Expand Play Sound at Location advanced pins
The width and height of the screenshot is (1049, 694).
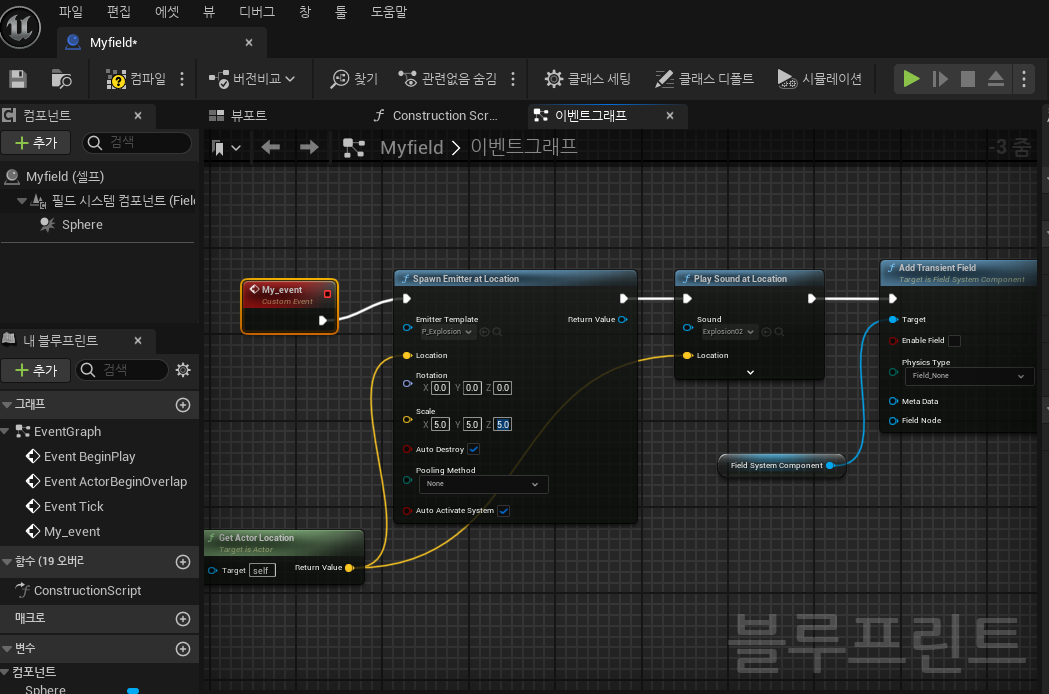(750, 372)
